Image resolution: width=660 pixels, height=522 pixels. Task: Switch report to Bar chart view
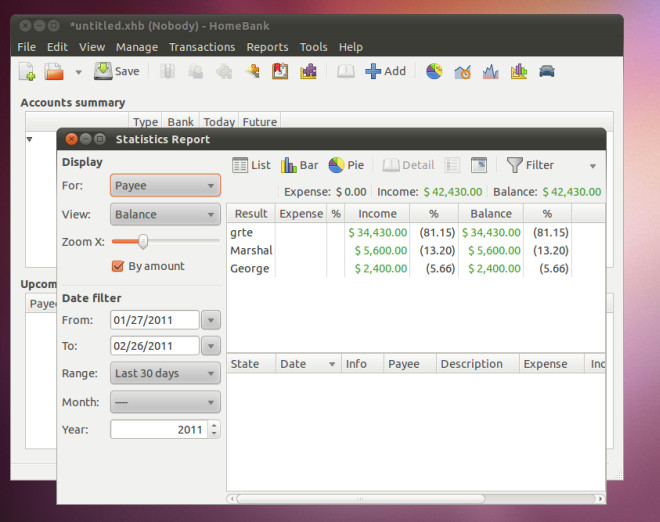point(299,165)
